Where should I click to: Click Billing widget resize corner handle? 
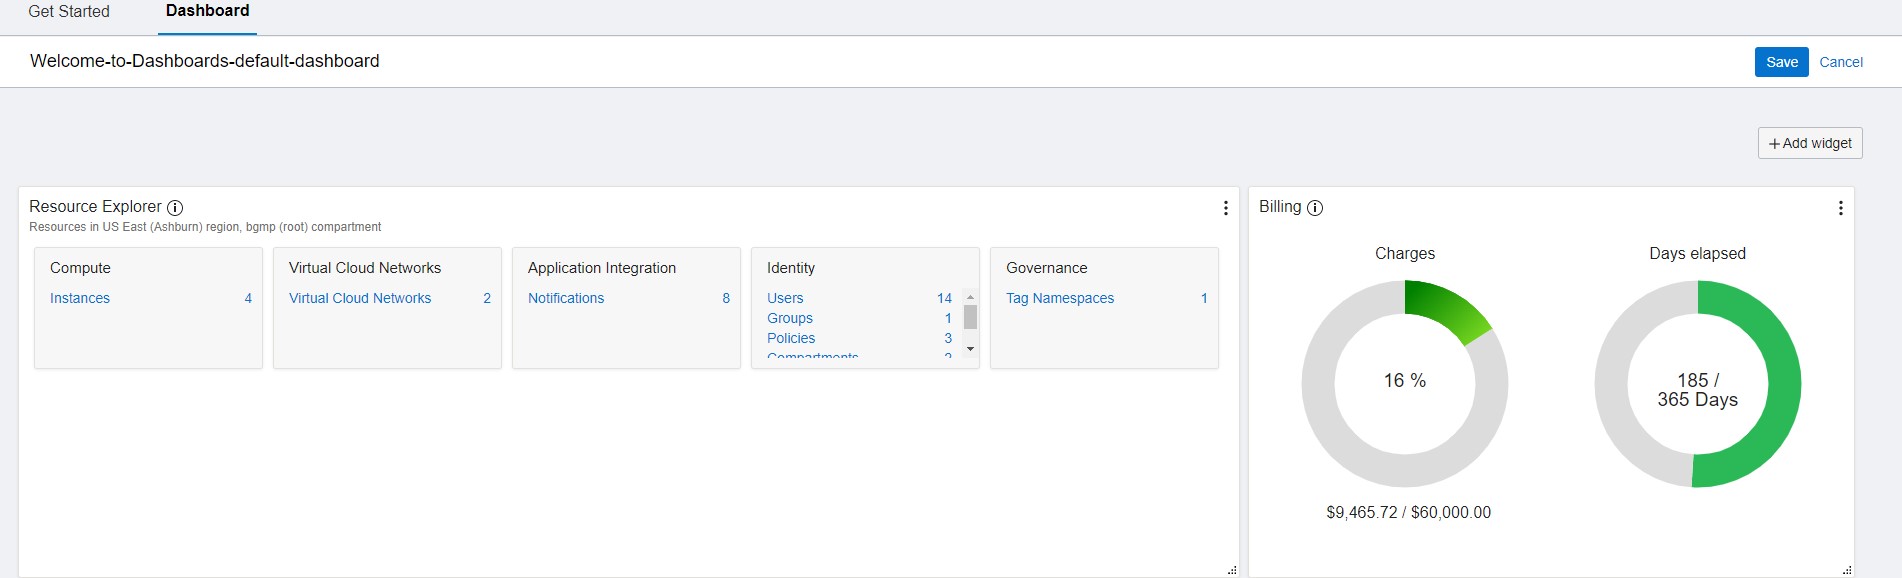pos(1846,570)
